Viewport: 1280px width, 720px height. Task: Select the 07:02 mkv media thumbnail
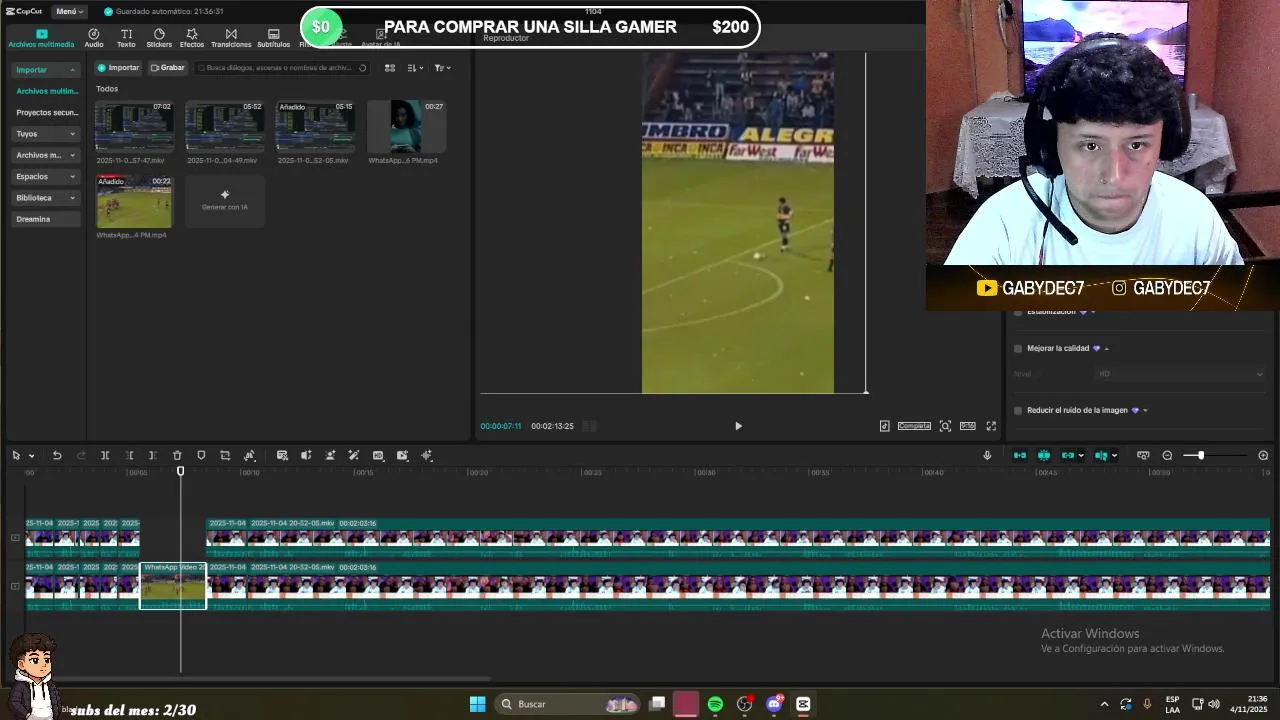click(134, 127)
